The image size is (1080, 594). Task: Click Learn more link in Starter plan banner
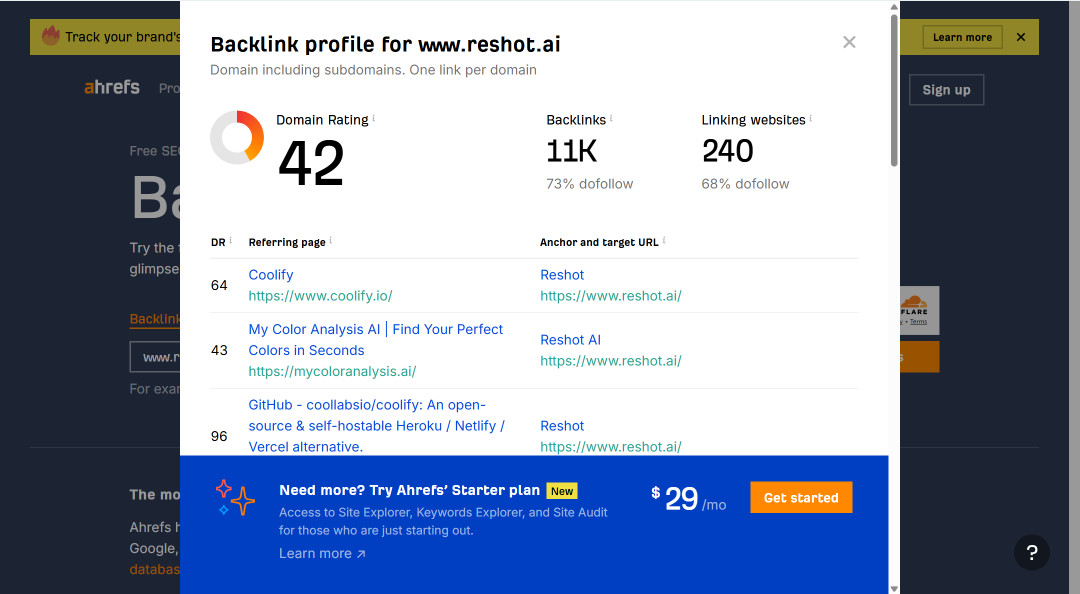pyautogui.click(x=322, y=553)
